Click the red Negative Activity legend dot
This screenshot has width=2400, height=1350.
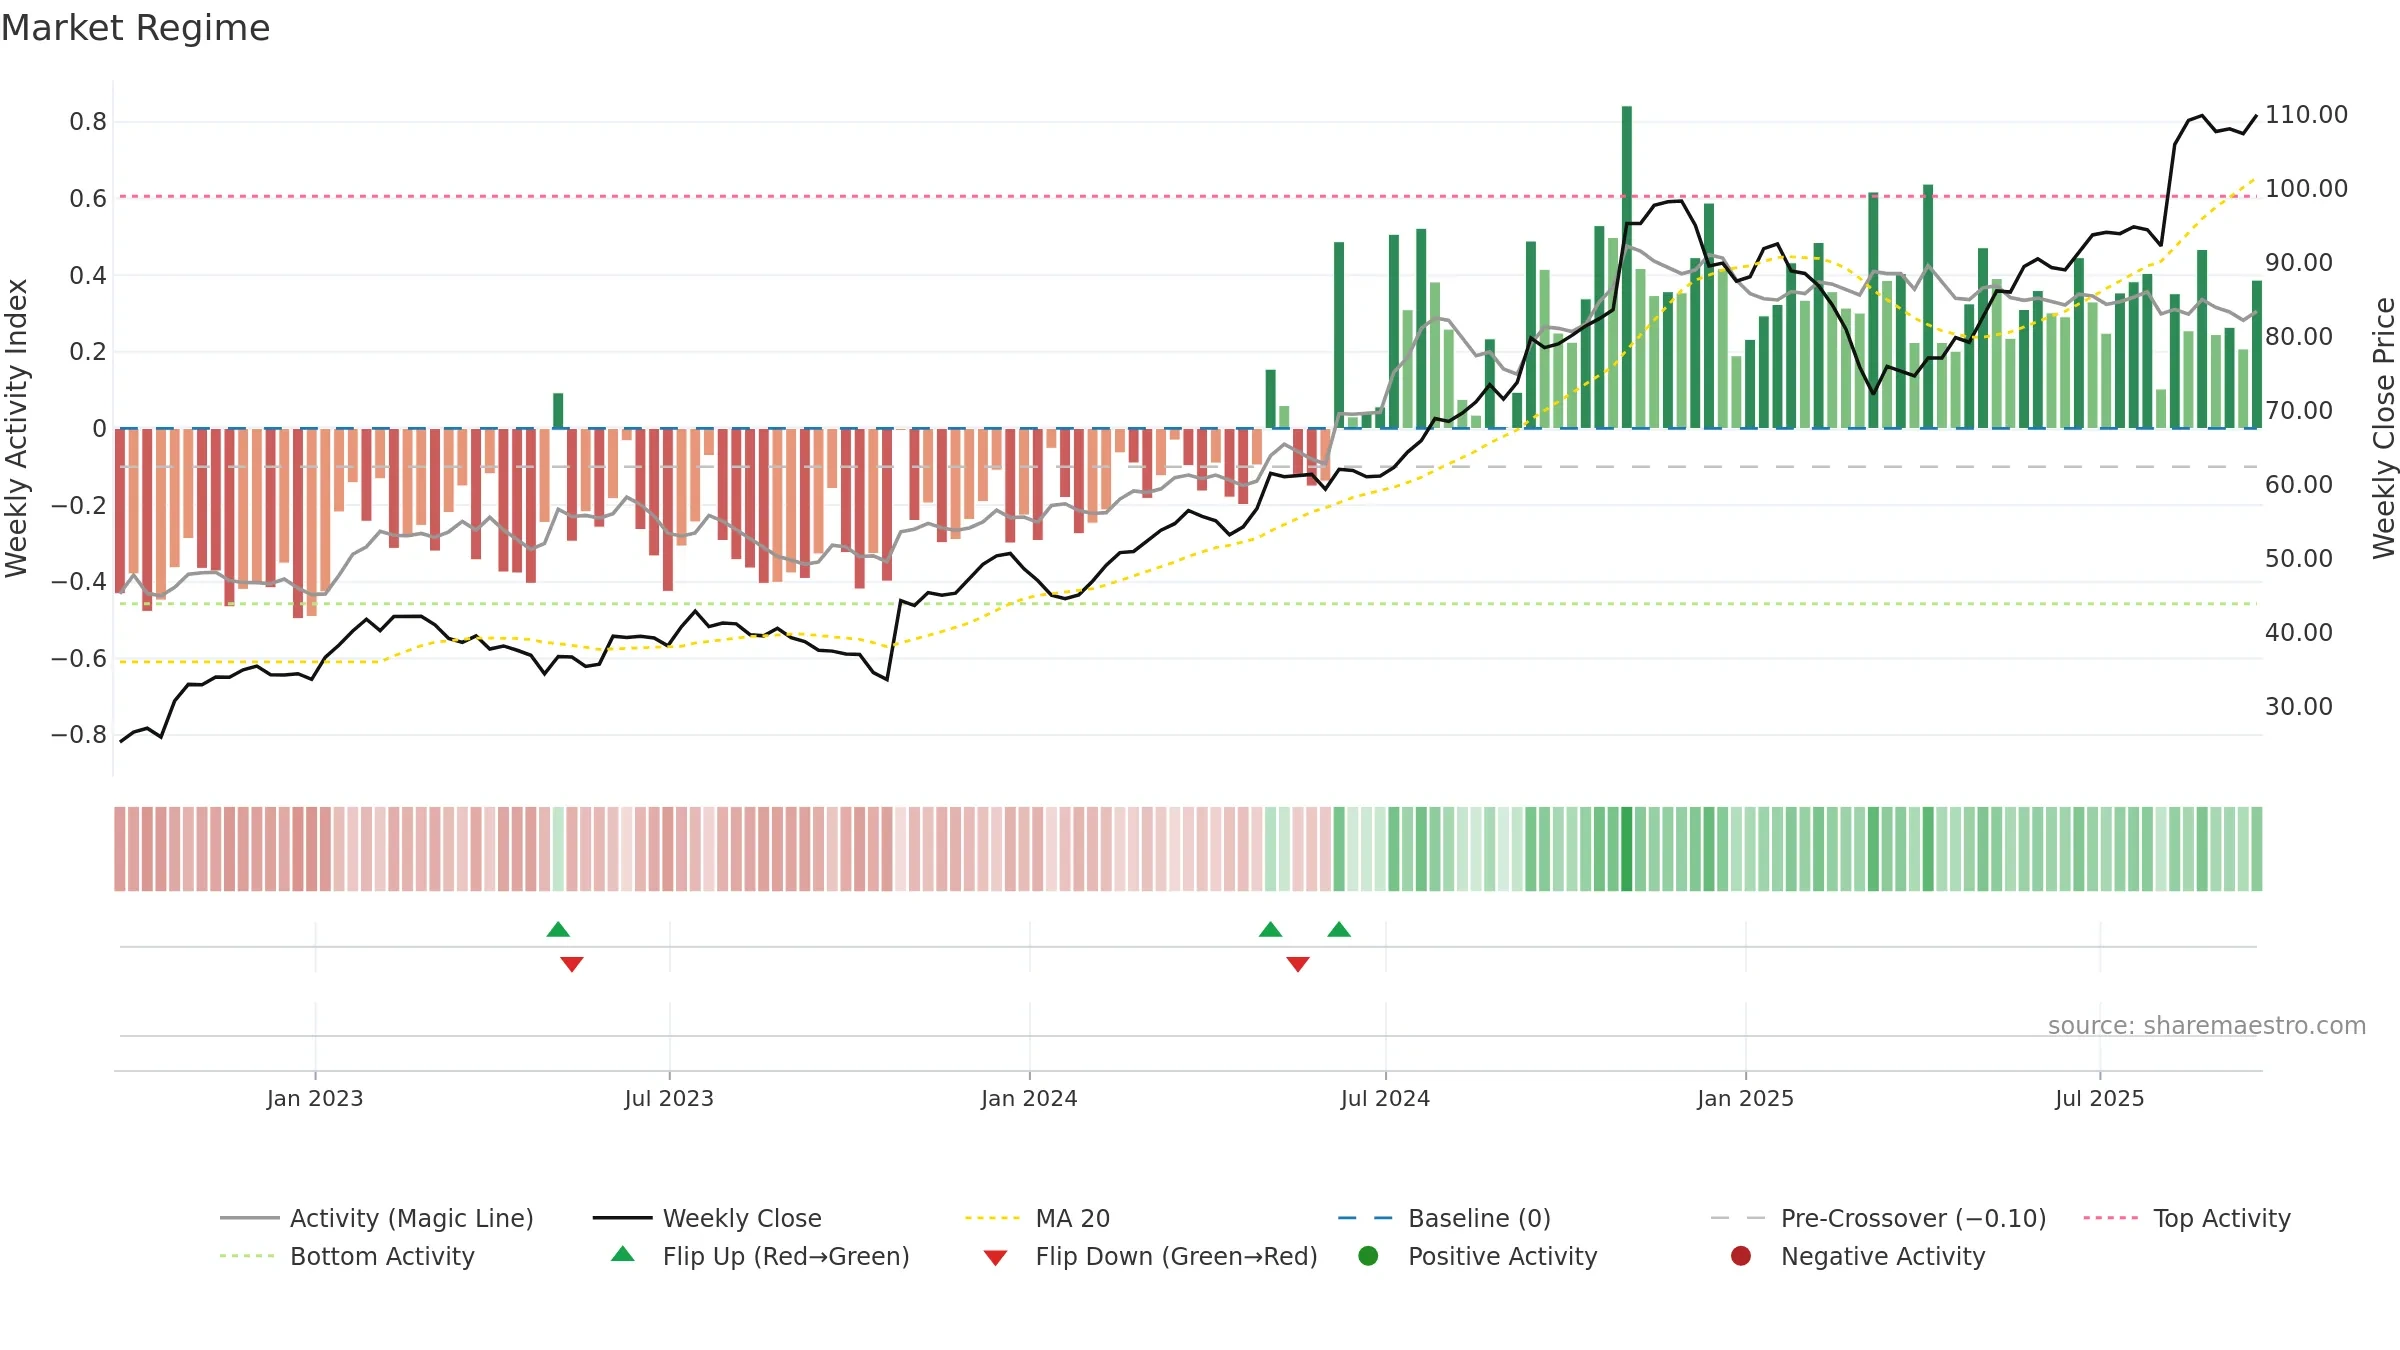pyautogui.click(x=1741, y=1255)
